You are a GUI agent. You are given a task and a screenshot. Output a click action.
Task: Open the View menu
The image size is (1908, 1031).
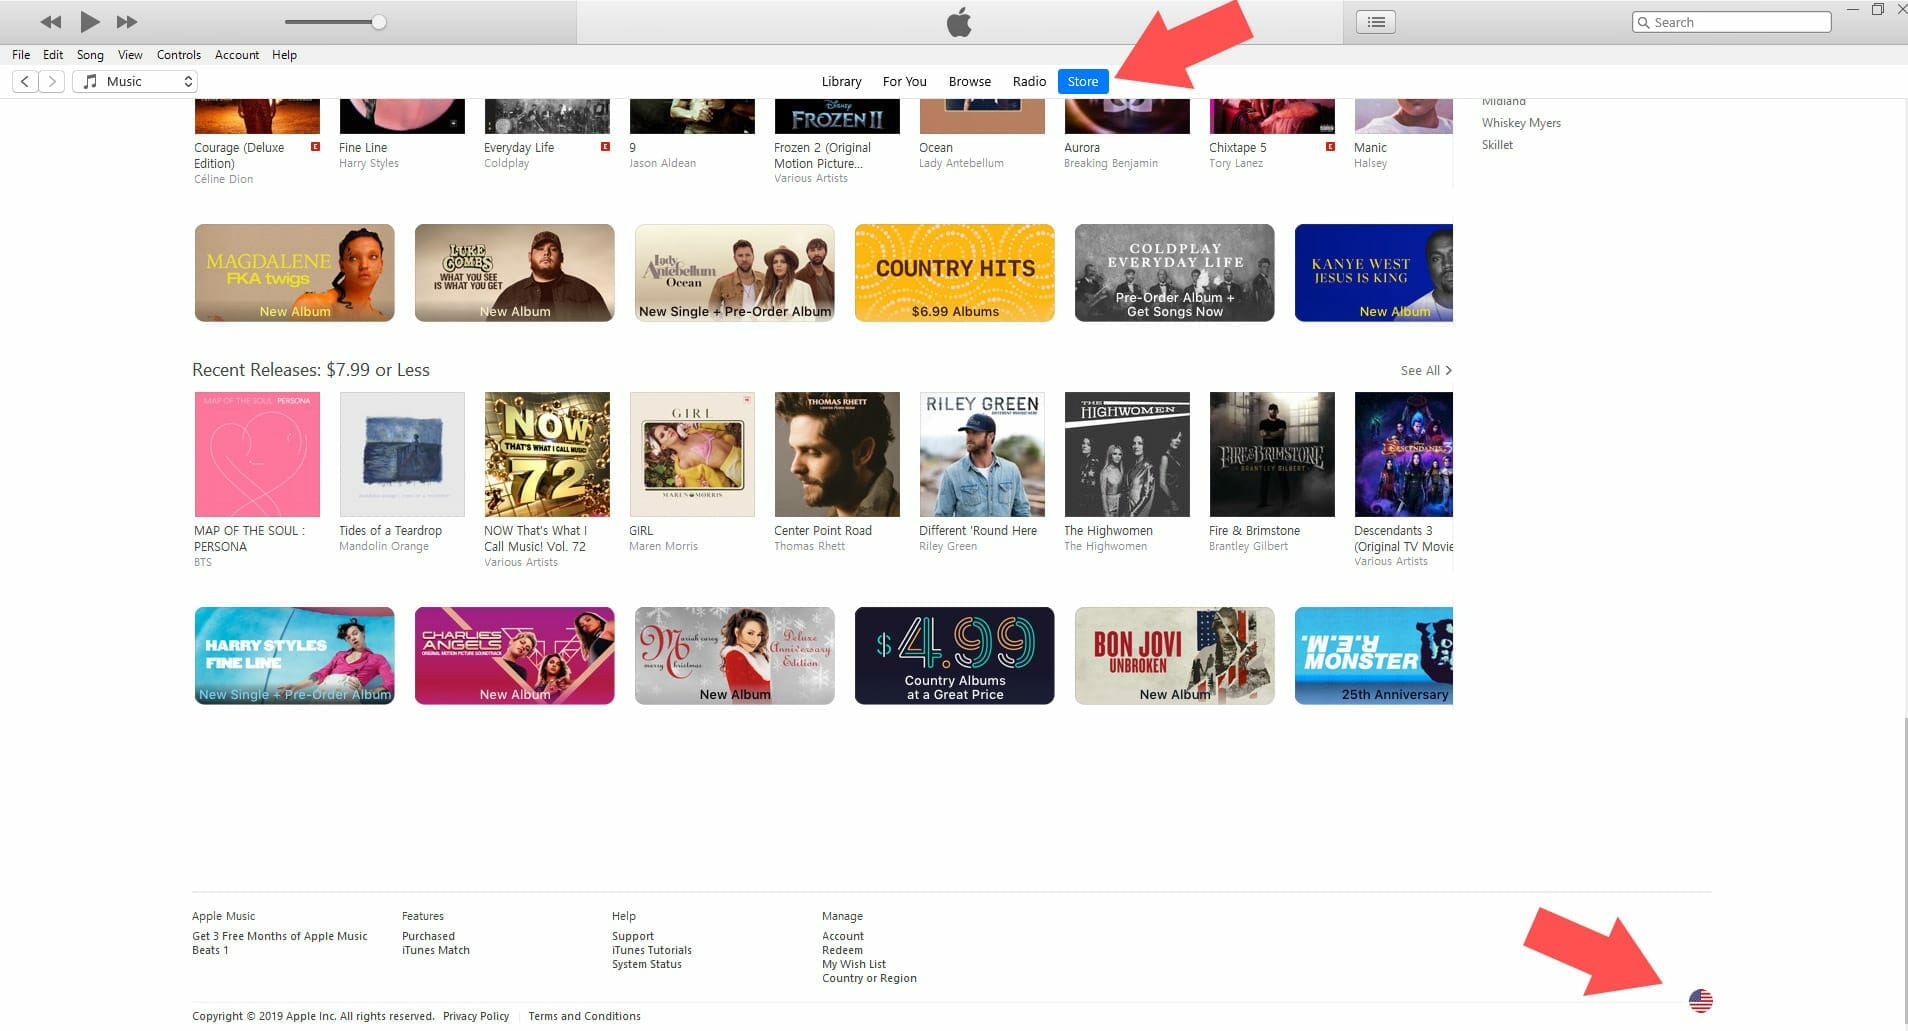[x=130, y=55]
